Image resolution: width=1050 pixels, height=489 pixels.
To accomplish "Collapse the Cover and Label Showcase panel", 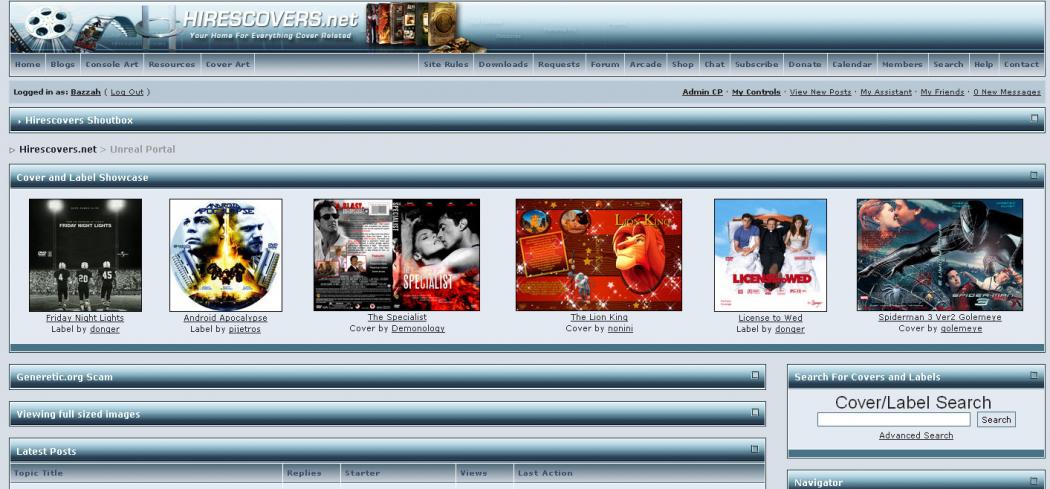I will click(1035, 176).
